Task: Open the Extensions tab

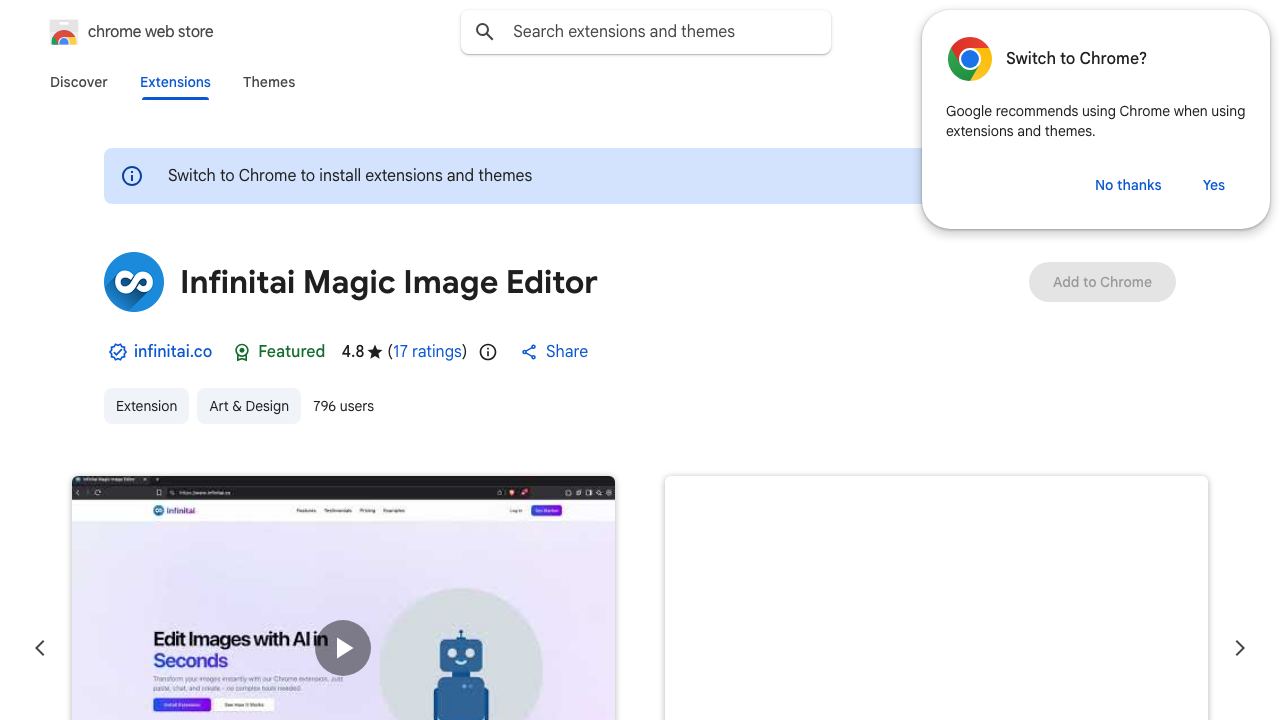Action: tap(175, 82)
